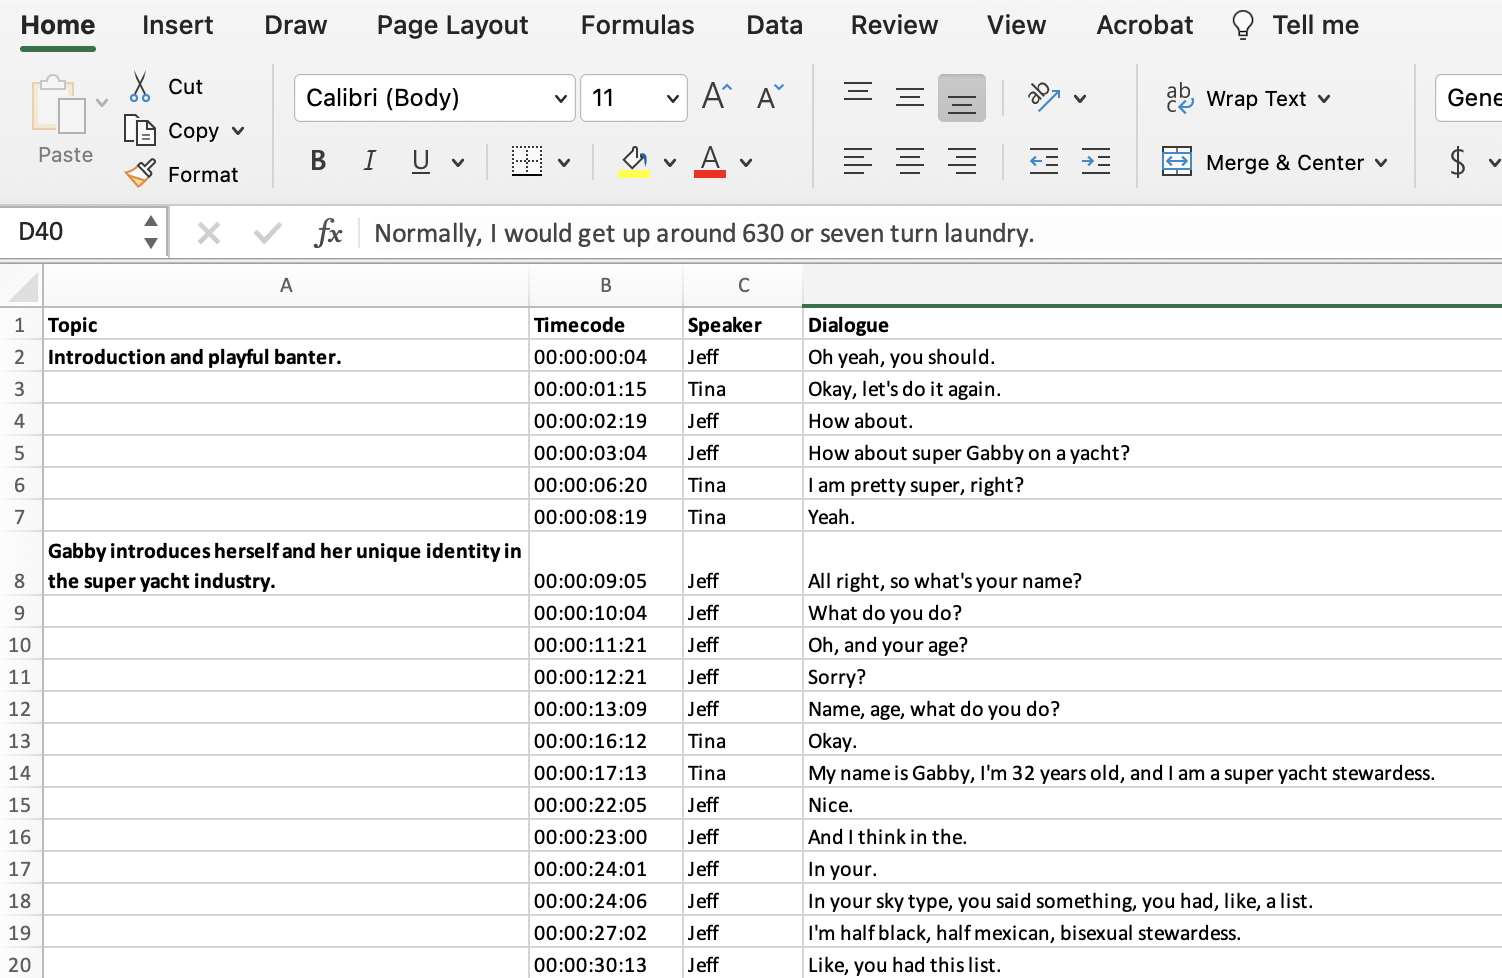This screenshot has width=1502, height=978.
Task: Select row 14 header
Action: click(20, 773)
